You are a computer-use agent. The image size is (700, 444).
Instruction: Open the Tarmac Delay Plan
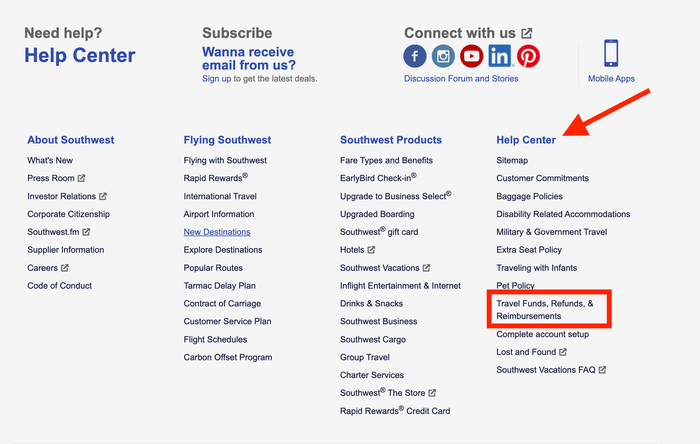click(220, 286)
